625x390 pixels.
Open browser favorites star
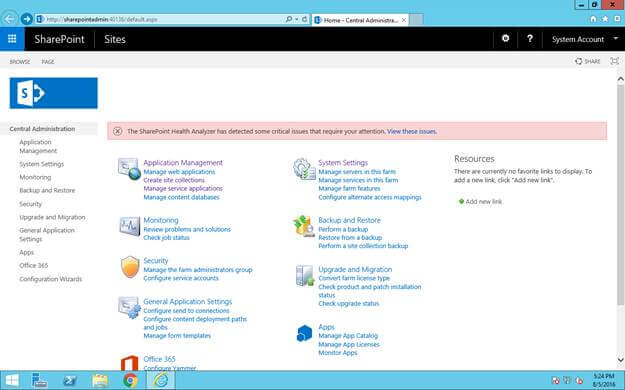pos(605,19)
